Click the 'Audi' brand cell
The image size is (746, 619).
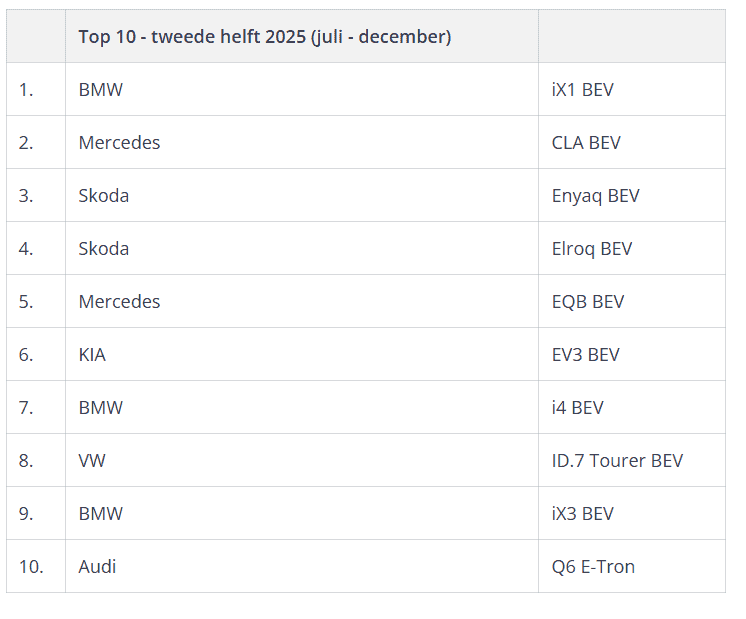(x=97, y=567)
